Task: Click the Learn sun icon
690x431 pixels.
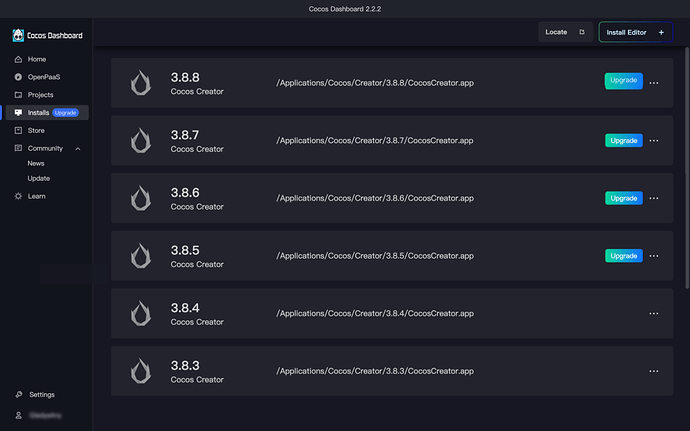Action: pos(18,196)
